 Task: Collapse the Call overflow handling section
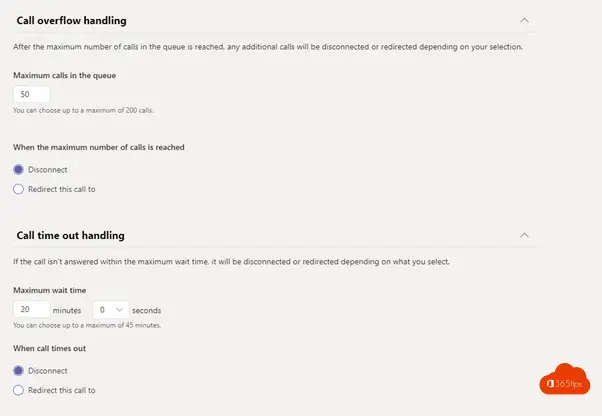[524, 20]
